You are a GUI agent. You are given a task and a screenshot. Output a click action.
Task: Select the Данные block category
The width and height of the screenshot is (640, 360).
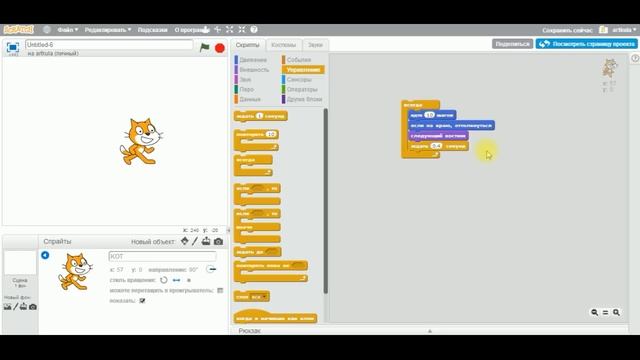tap(250, 99)
